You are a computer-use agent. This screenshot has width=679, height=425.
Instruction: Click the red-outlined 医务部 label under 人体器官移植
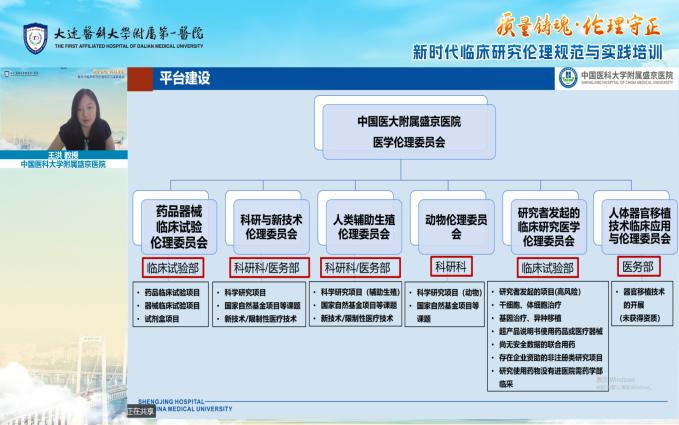pyautogui.click(x=638, y=267)
